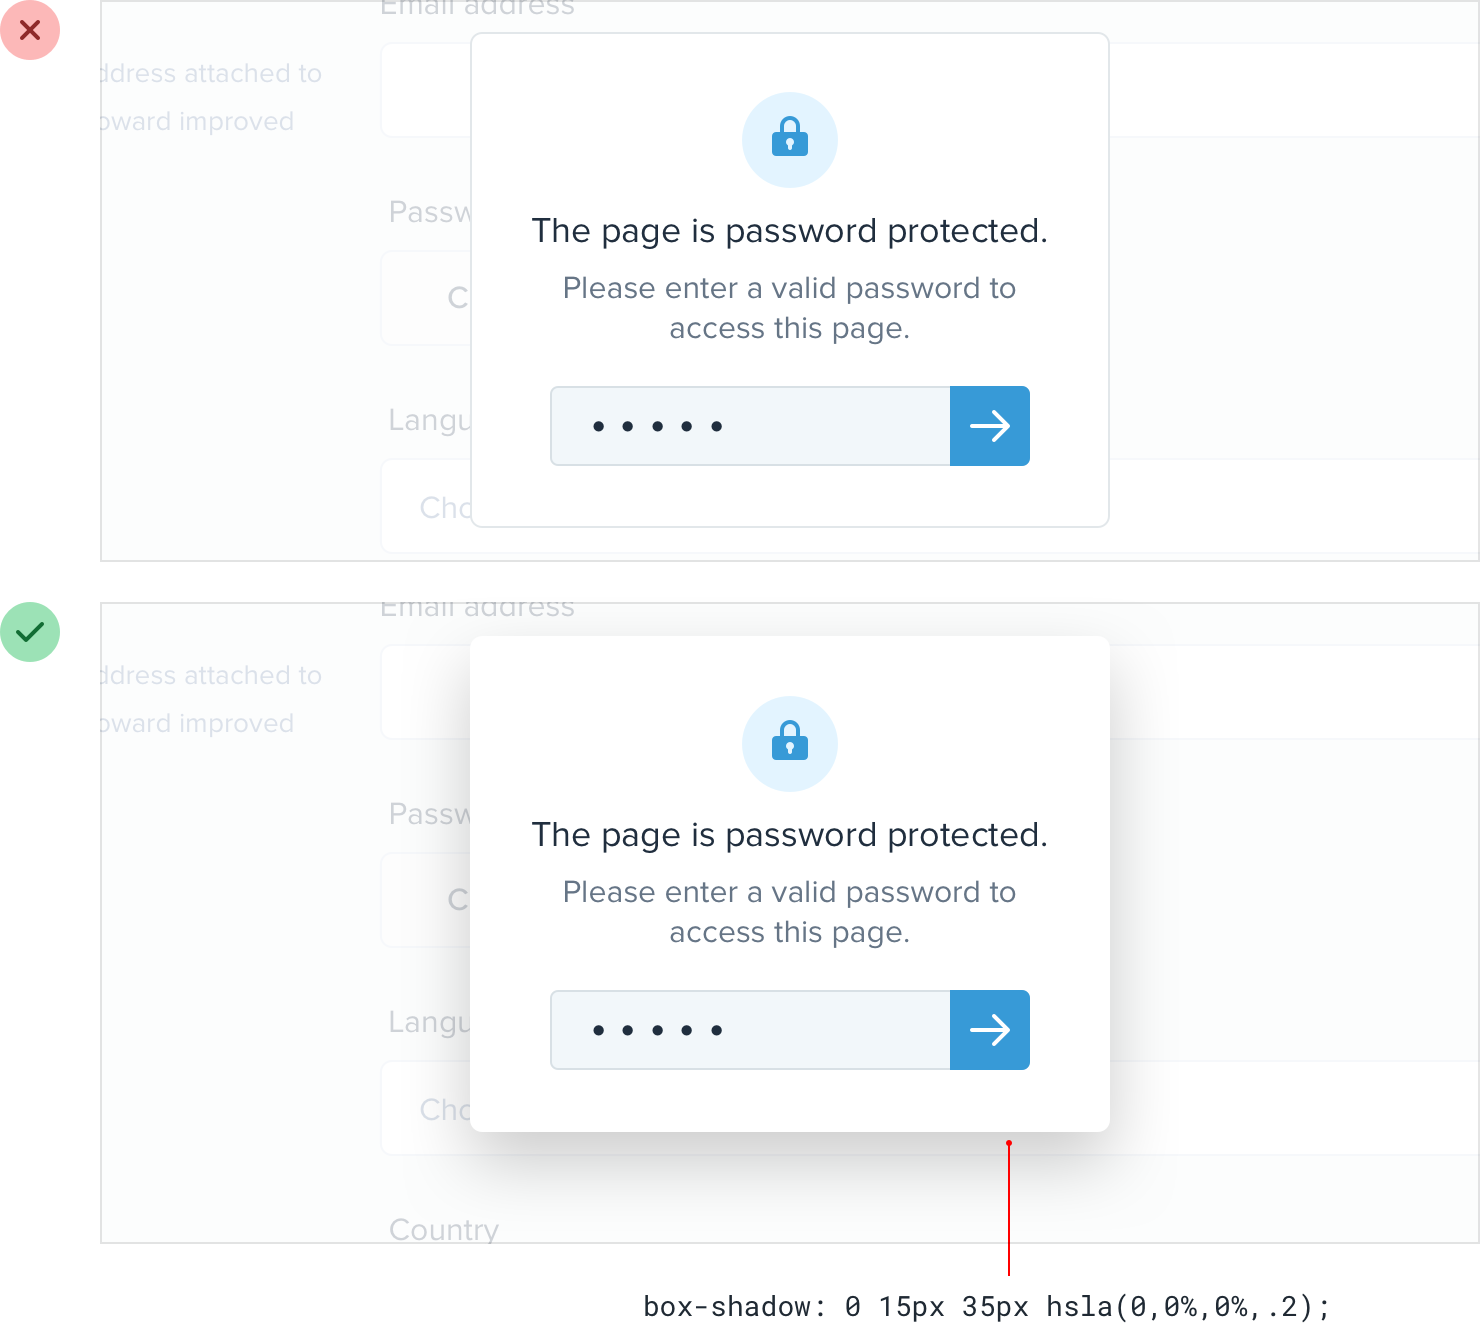Viewport: 1480px width, 1324px height.
Task: Click the faded 'Country' label
Action: (444, 1229)
